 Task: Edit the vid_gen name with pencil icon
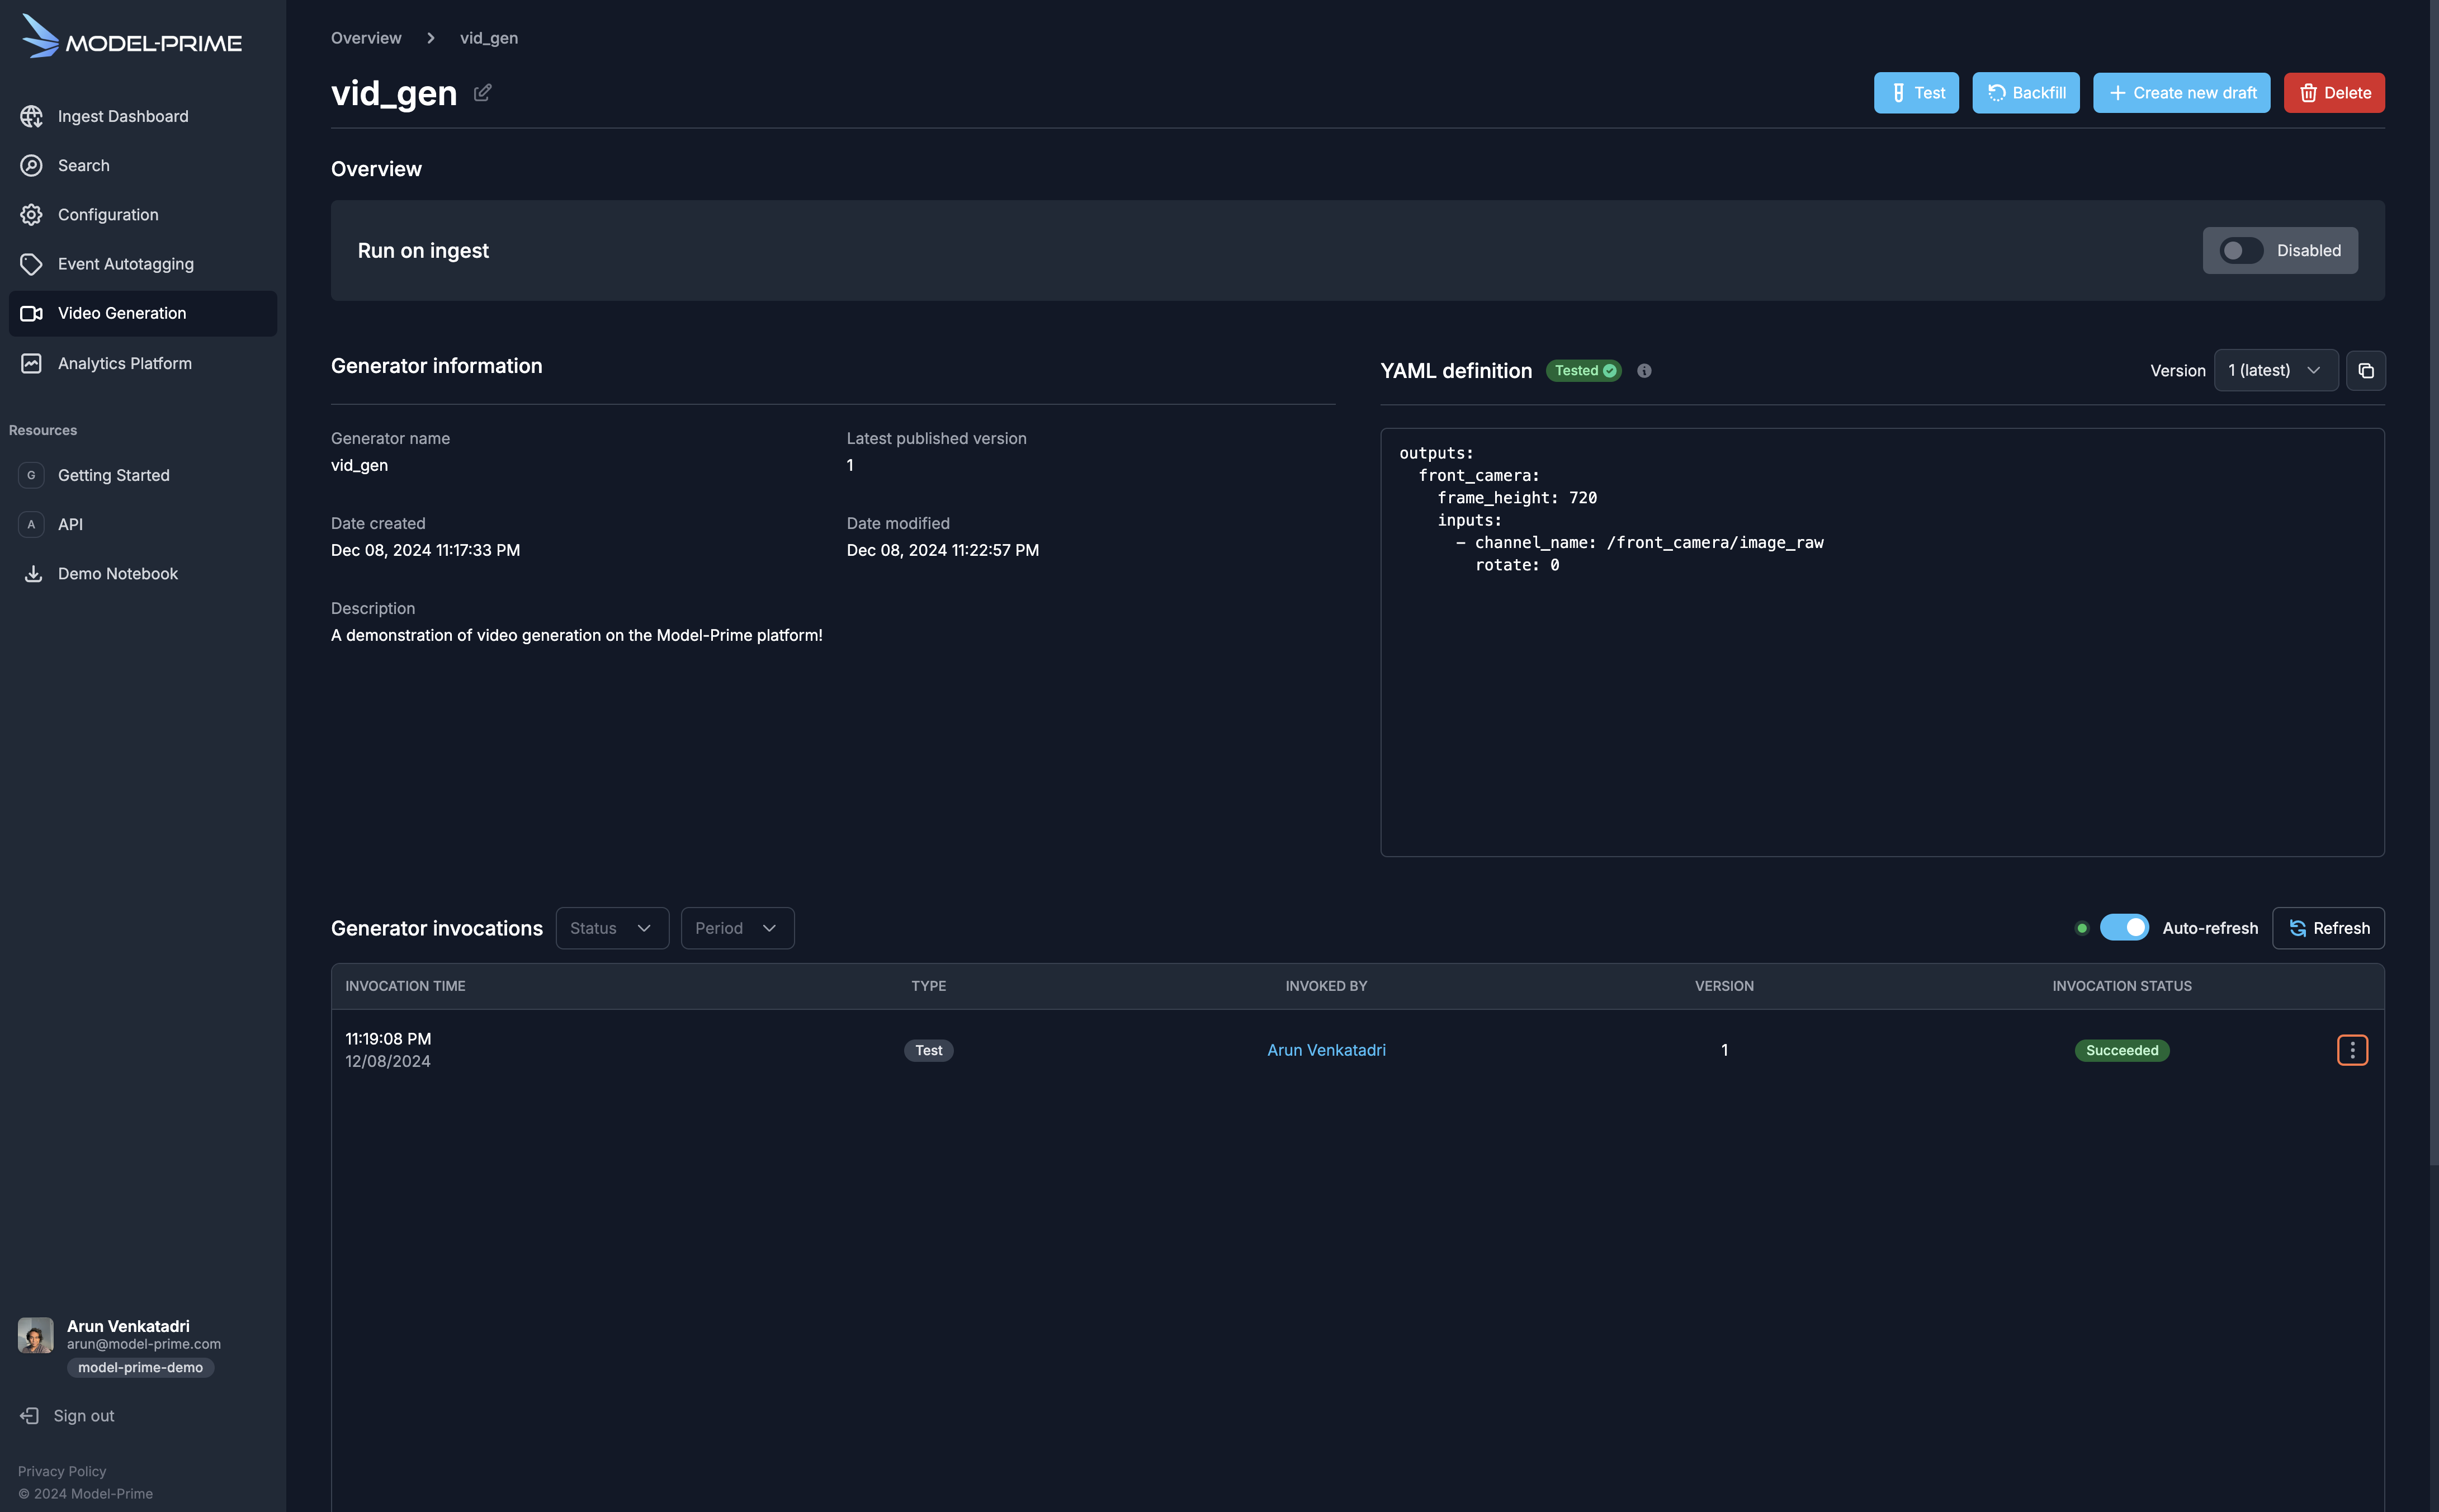pyautogui.click(x=482, y=92)
